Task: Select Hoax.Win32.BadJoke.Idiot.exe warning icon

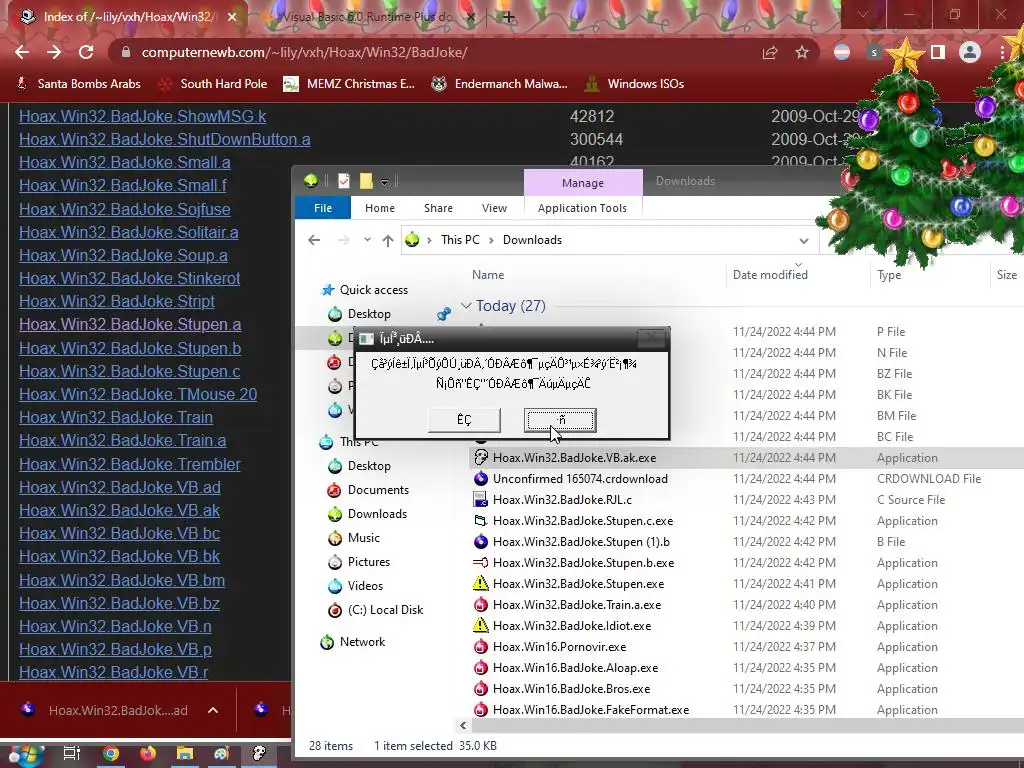Action: point(481,626)
